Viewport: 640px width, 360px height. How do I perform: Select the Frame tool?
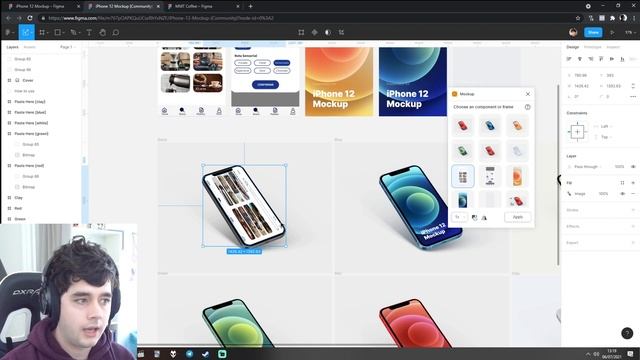click(42, 32)
